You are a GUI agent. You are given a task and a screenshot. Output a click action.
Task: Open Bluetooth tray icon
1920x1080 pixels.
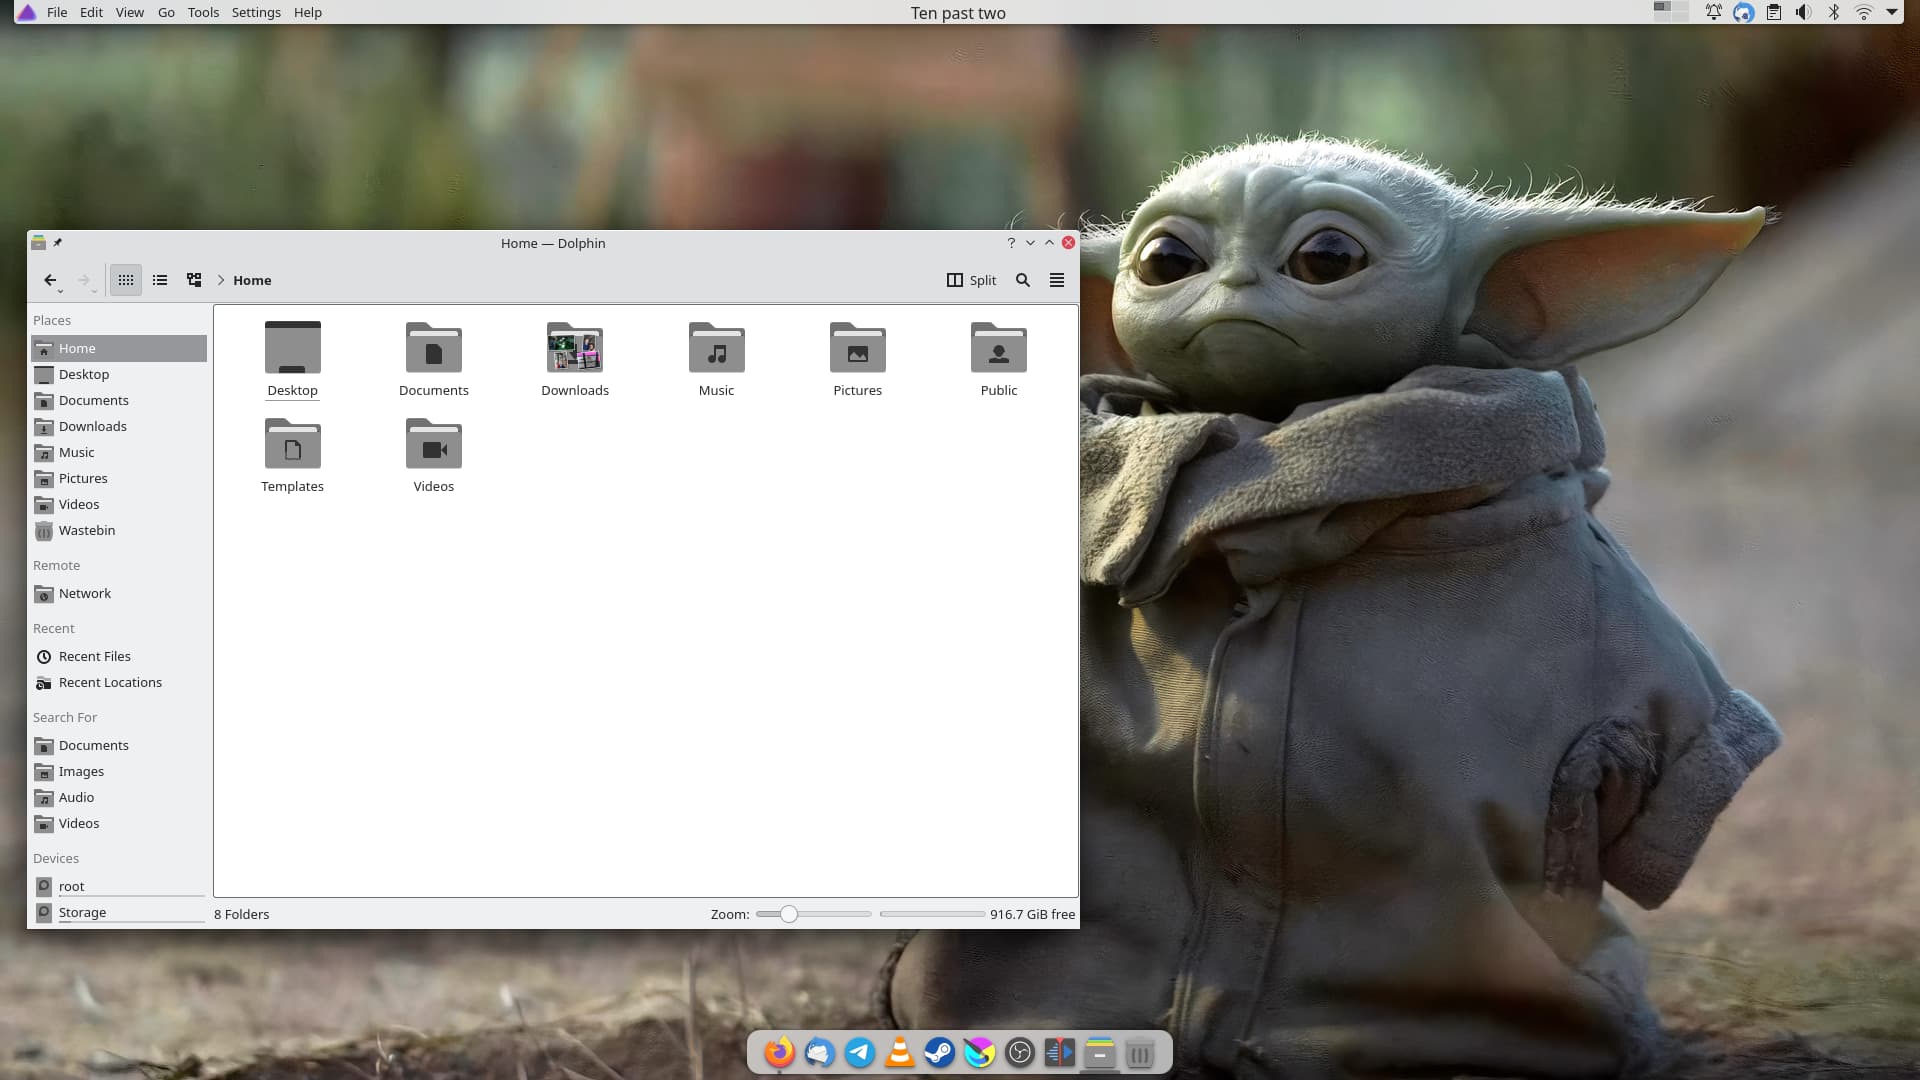coord(1833,12)
